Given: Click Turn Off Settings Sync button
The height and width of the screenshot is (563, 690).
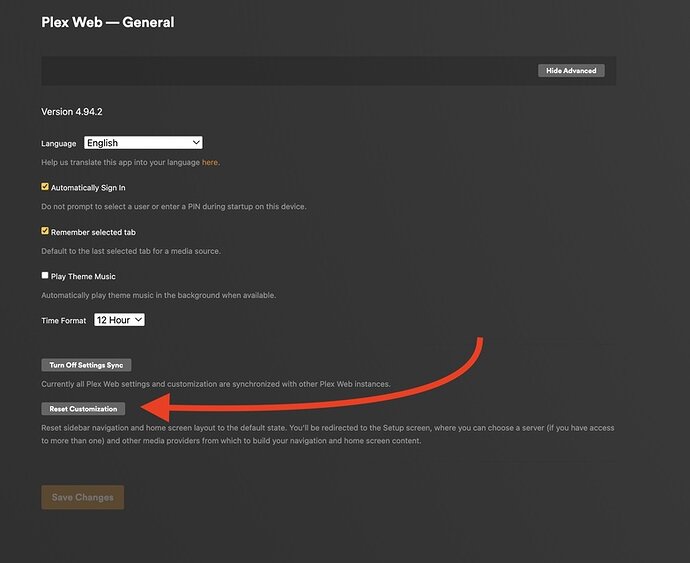Looking at the screenshot, I should tap(86, 365).
